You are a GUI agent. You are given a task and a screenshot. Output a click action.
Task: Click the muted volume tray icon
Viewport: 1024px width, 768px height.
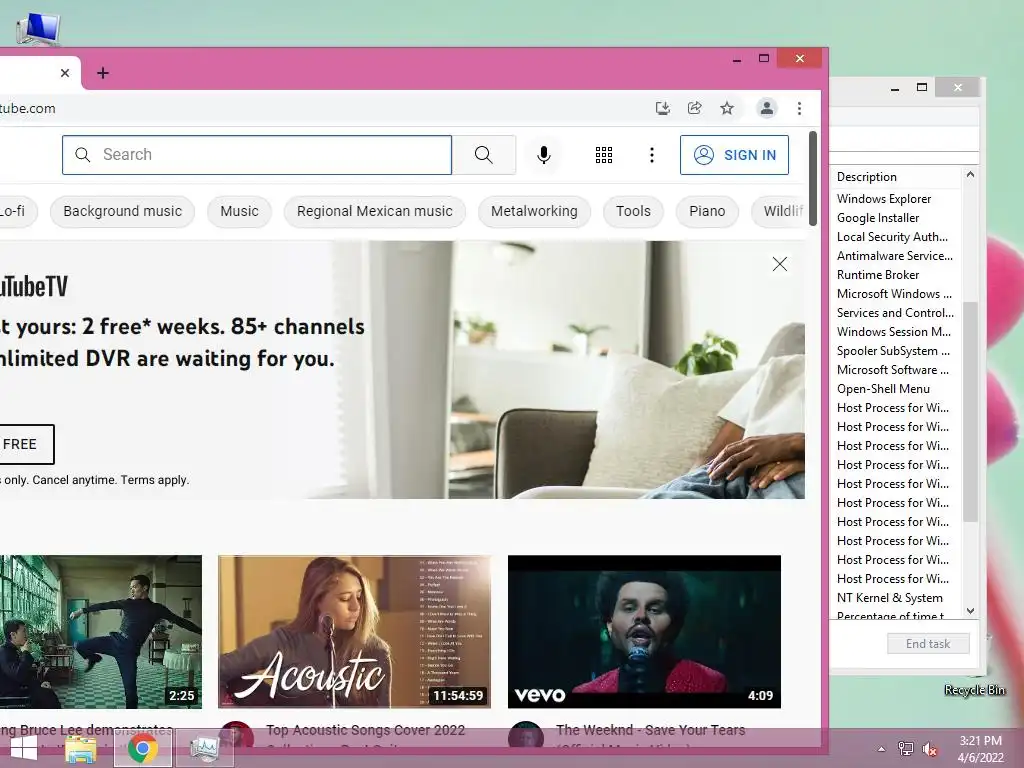[929, 749]
